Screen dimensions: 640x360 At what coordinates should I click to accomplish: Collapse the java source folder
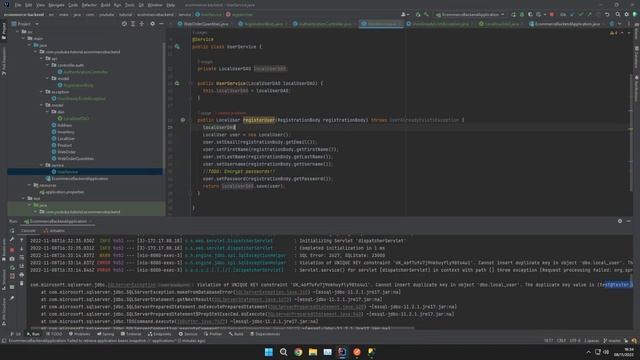(x=29, y=45)
